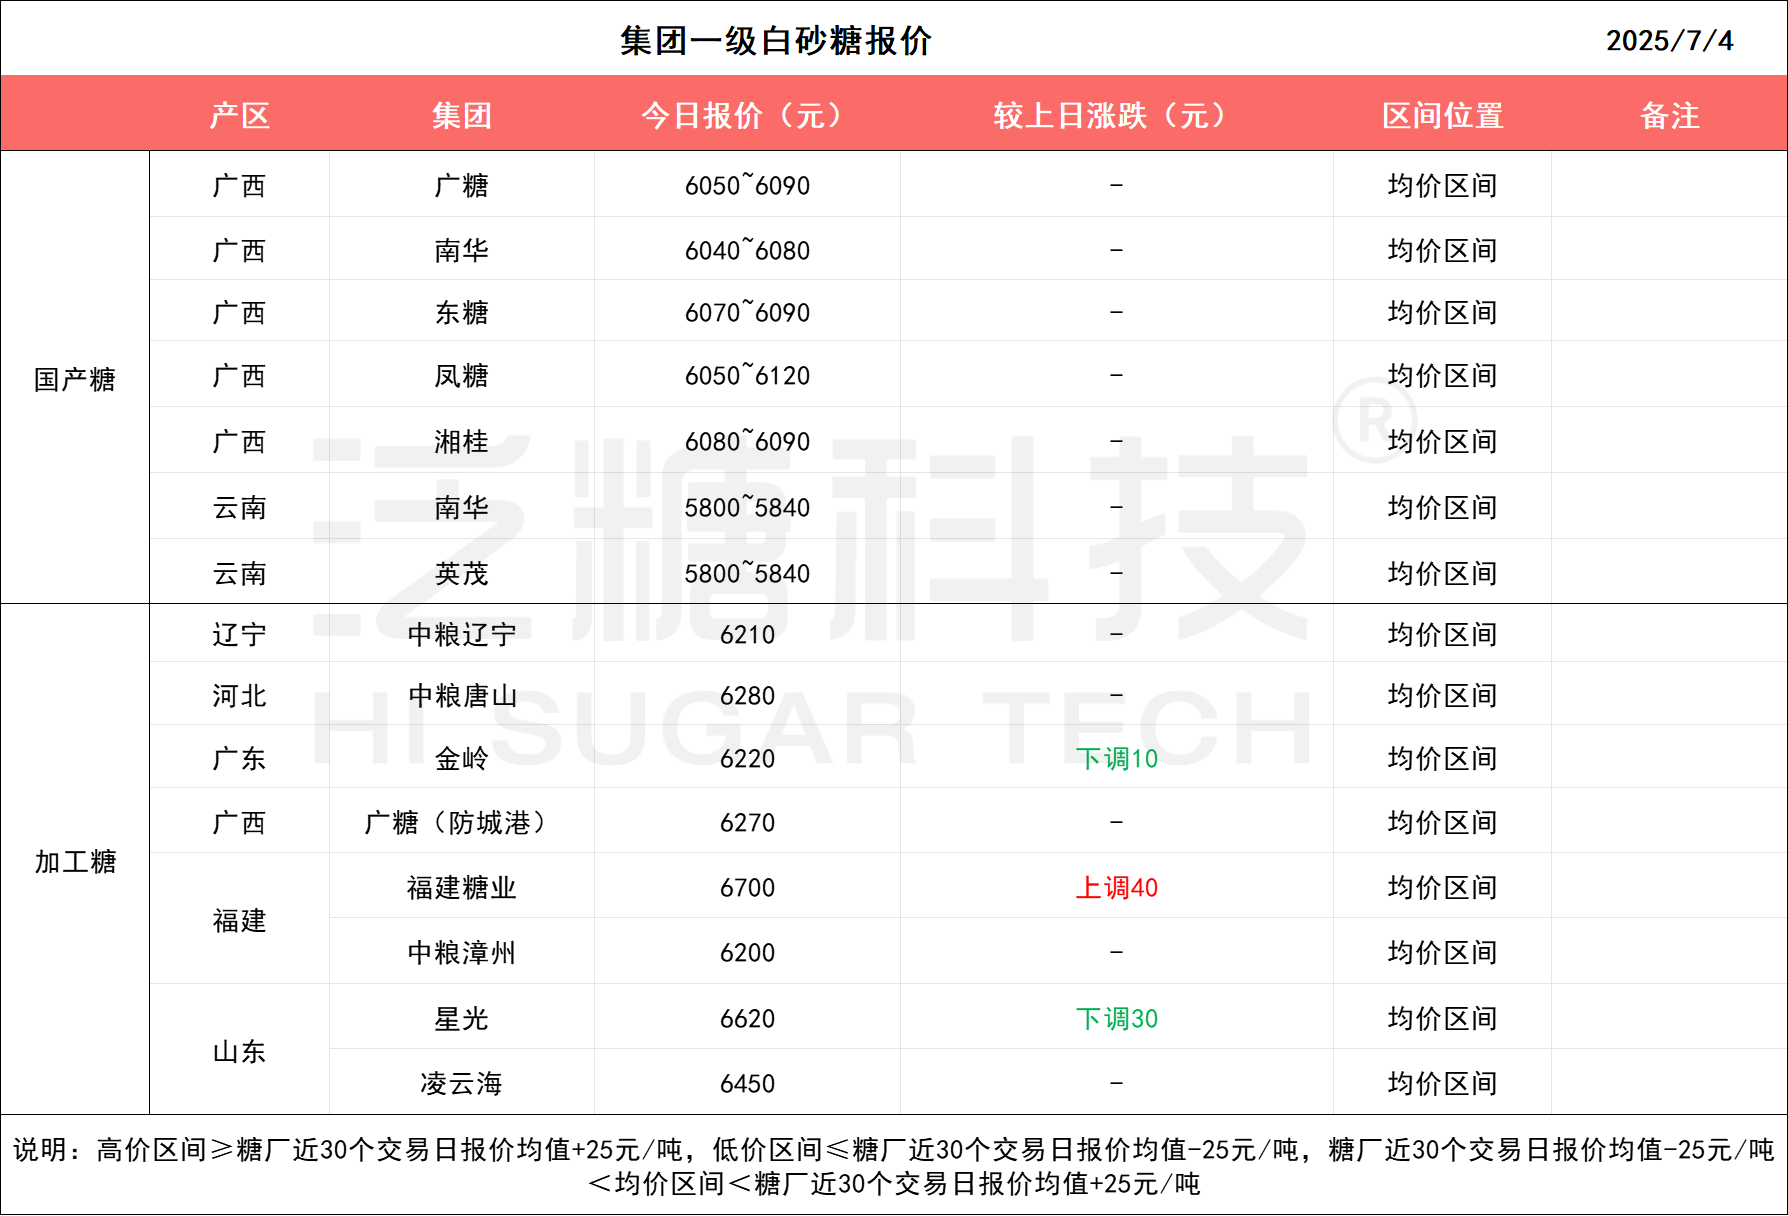The height and width of the screenshot is (1216, 1788).
Task: Select the 集团 column header
Action: [461, 115]
